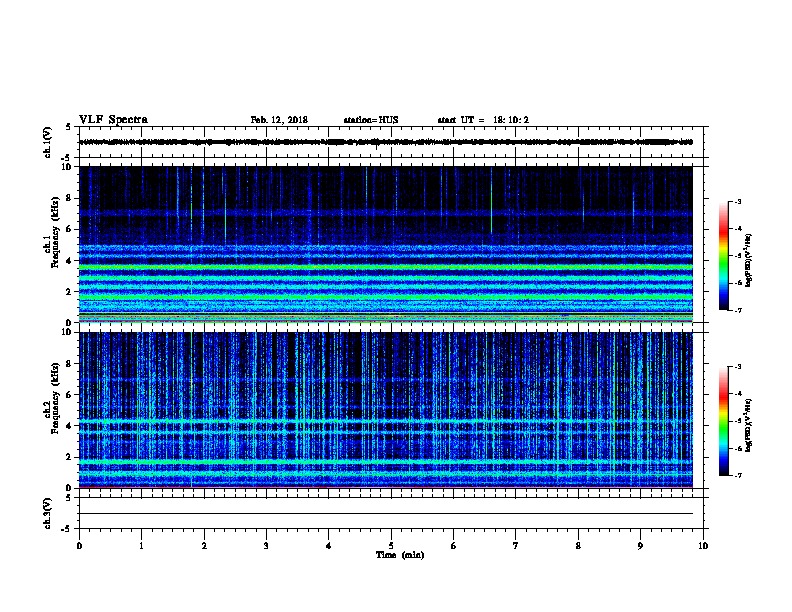Click time axis tick label "6"

tap(454, 546)
